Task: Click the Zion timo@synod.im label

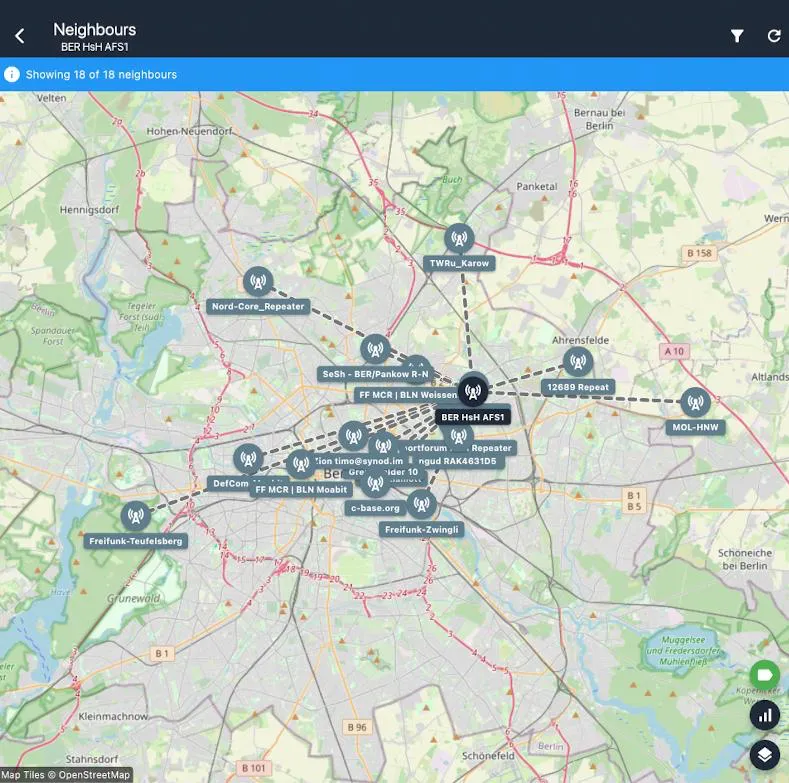Action: pyautogui.click(x=360, y=461)
